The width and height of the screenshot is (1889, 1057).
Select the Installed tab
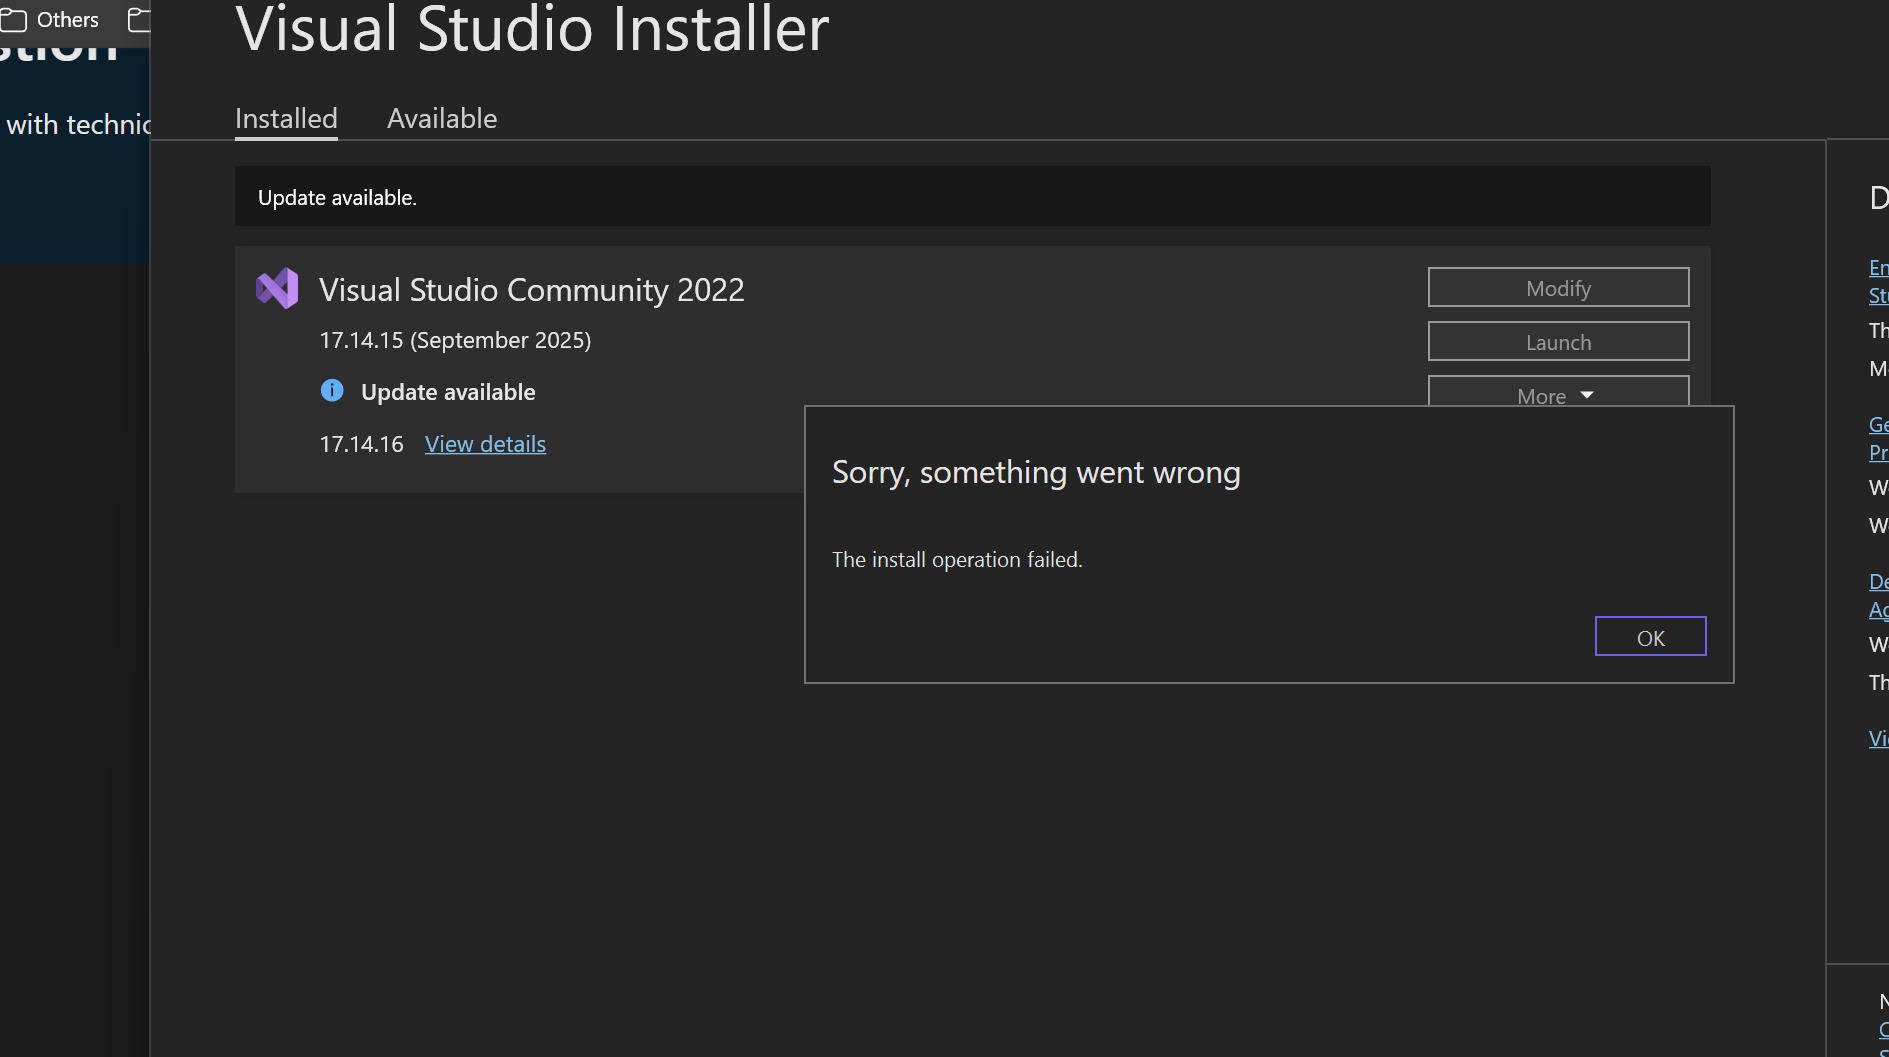(x=285, y=118)
